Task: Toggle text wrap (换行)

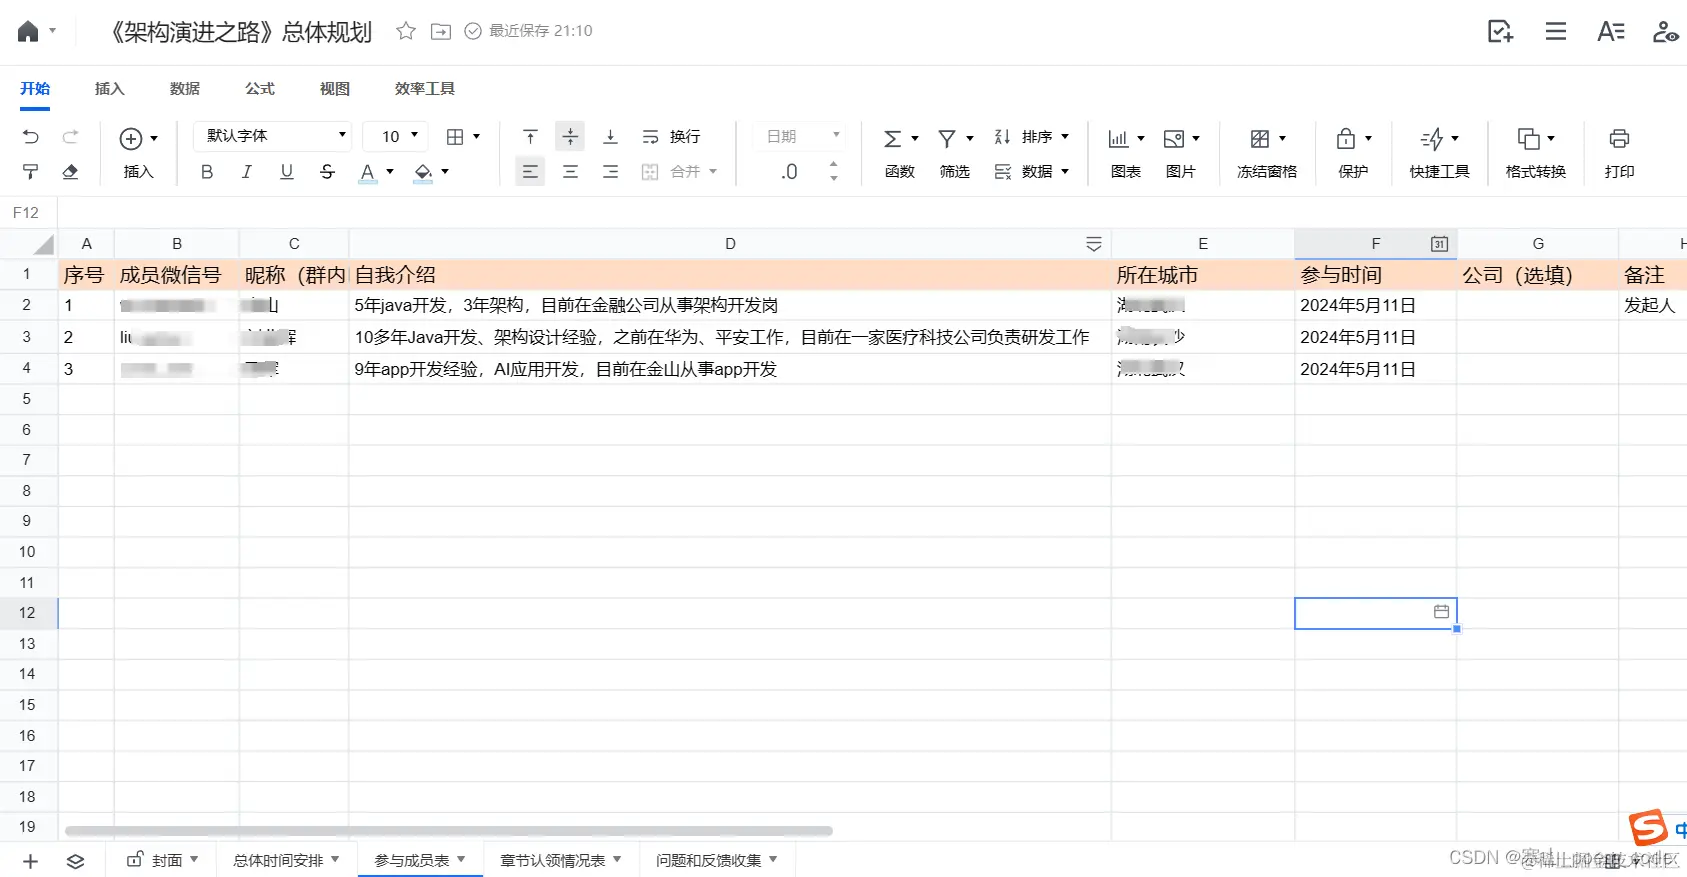Action: 671,137
